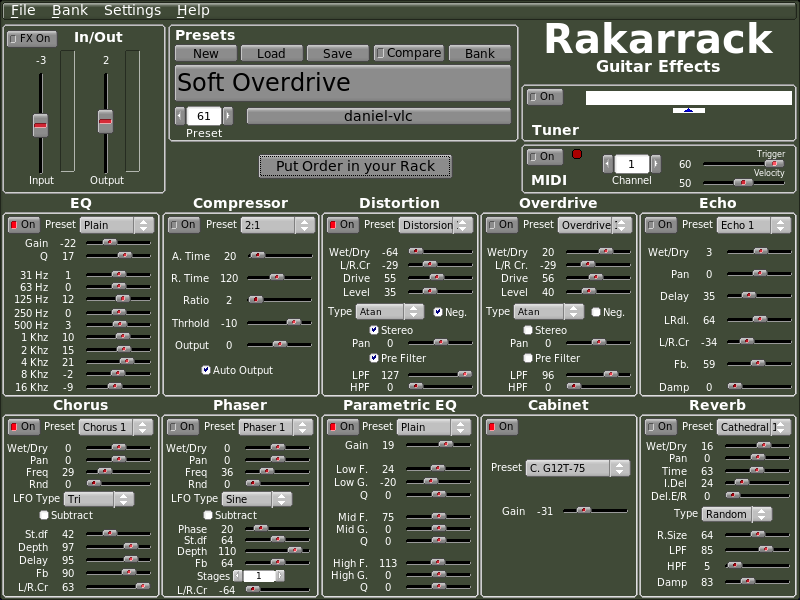The image size is (800, 600).
Task: Enable Subtract in the Chorus panel
Action: (x=42, y=515)
